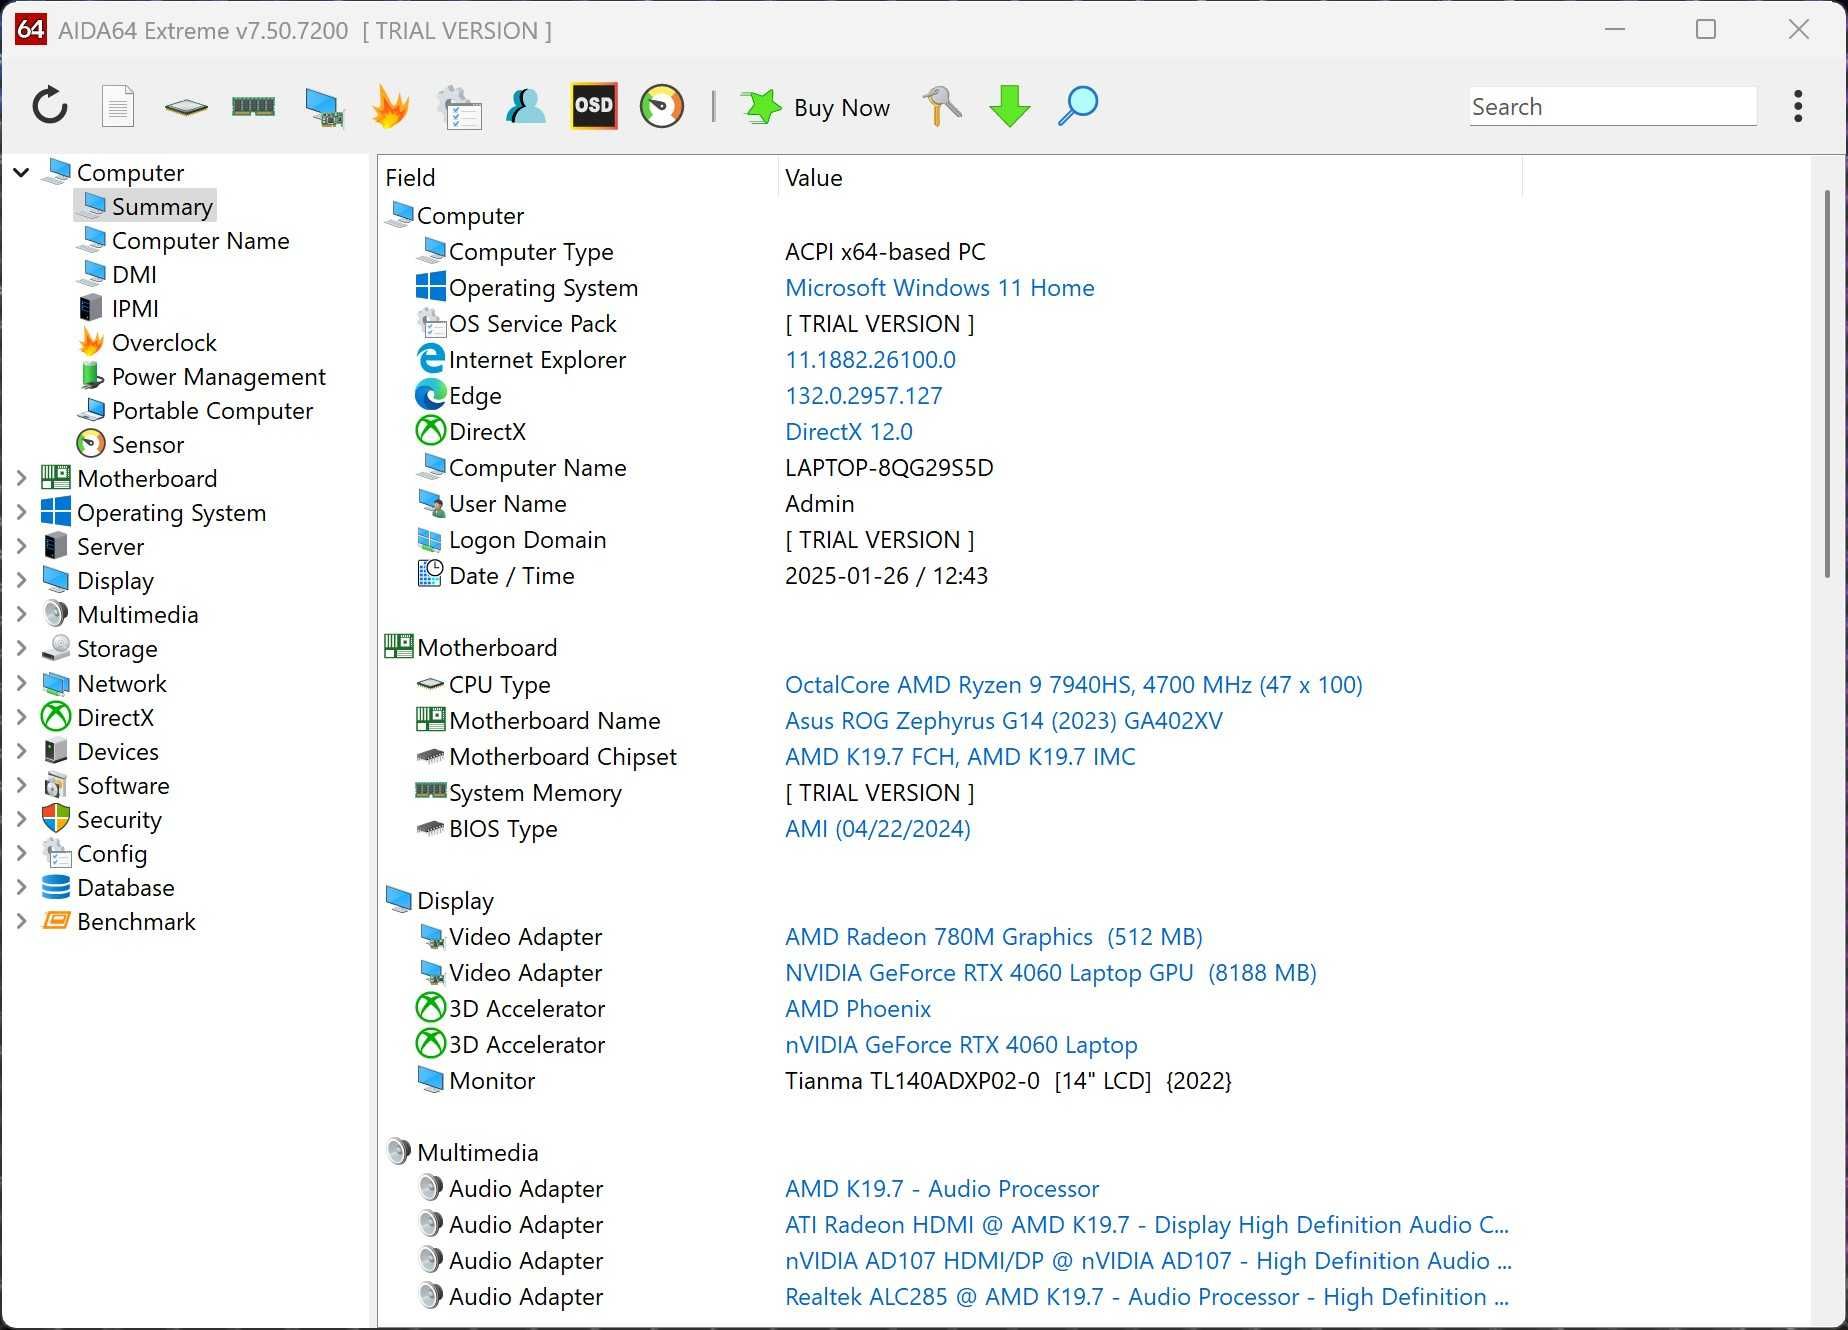Image resolution: width=1848 pixels, height=1330 pixels.
Task: Click the Internet Explorer row icon
Action: click(x=430, y=359)
